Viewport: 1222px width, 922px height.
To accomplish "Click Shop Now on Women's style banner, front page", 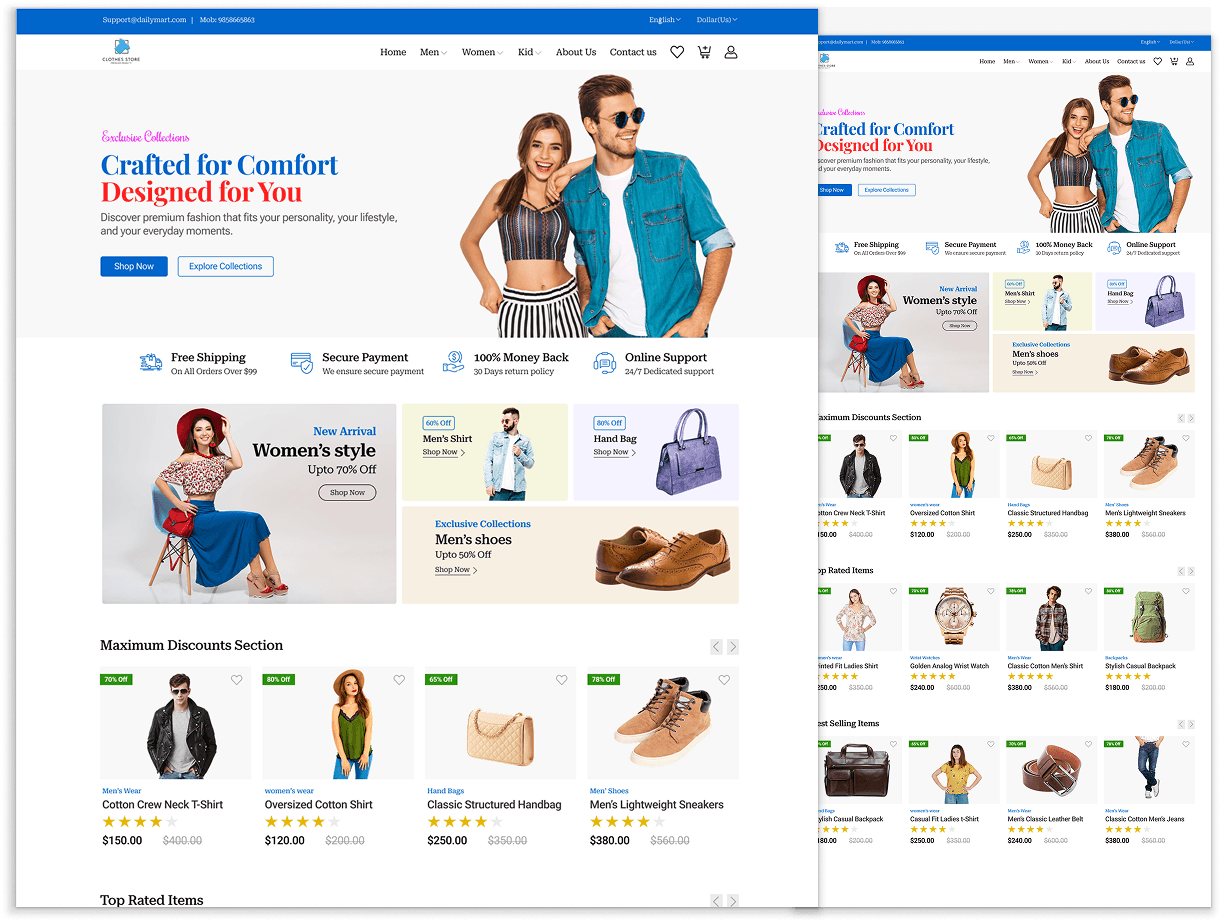I will point(347,492).
